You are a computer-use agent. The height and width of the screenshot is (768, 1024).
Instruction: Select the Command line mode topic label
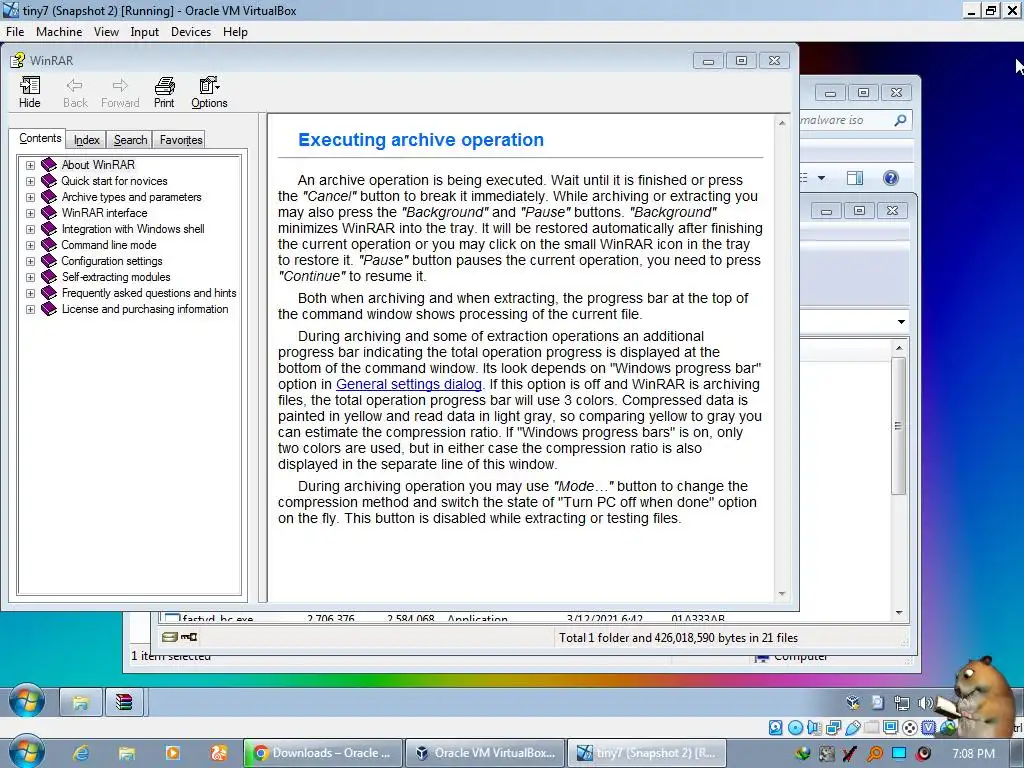(x=108, y=245)
